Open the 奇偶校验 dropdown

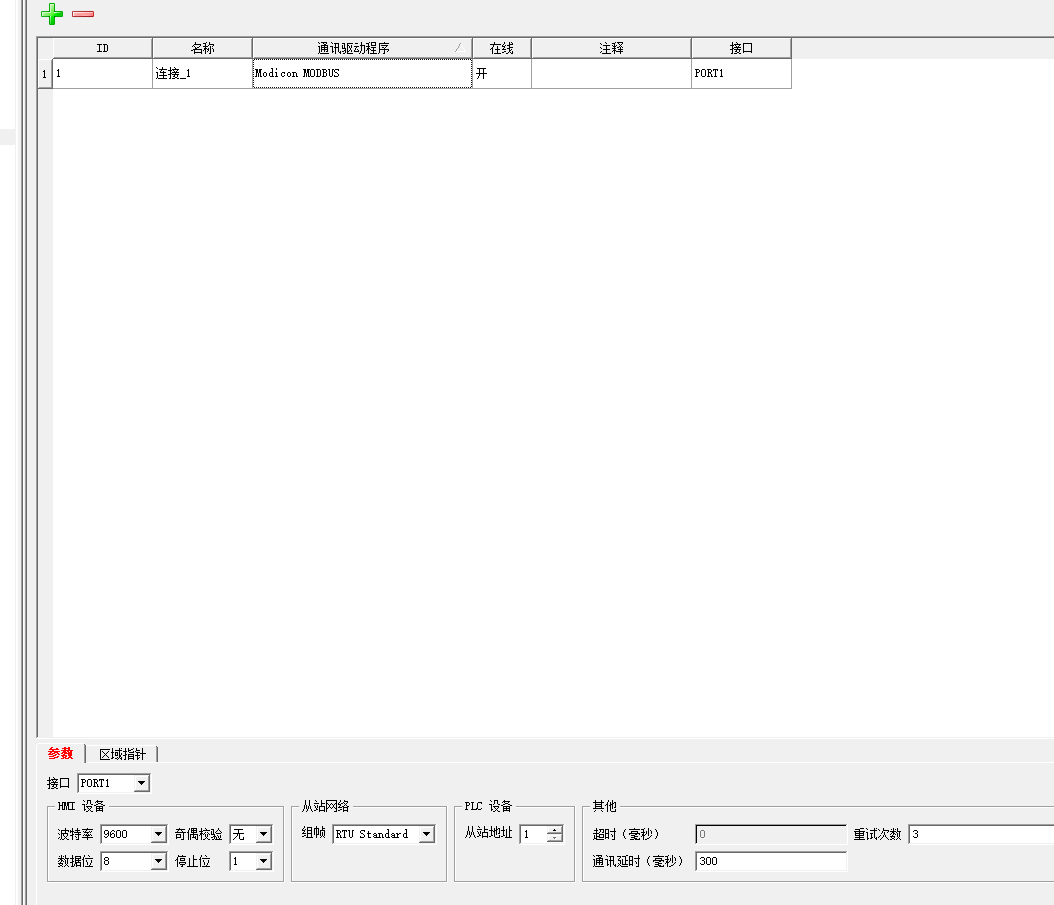pos(264,834)
